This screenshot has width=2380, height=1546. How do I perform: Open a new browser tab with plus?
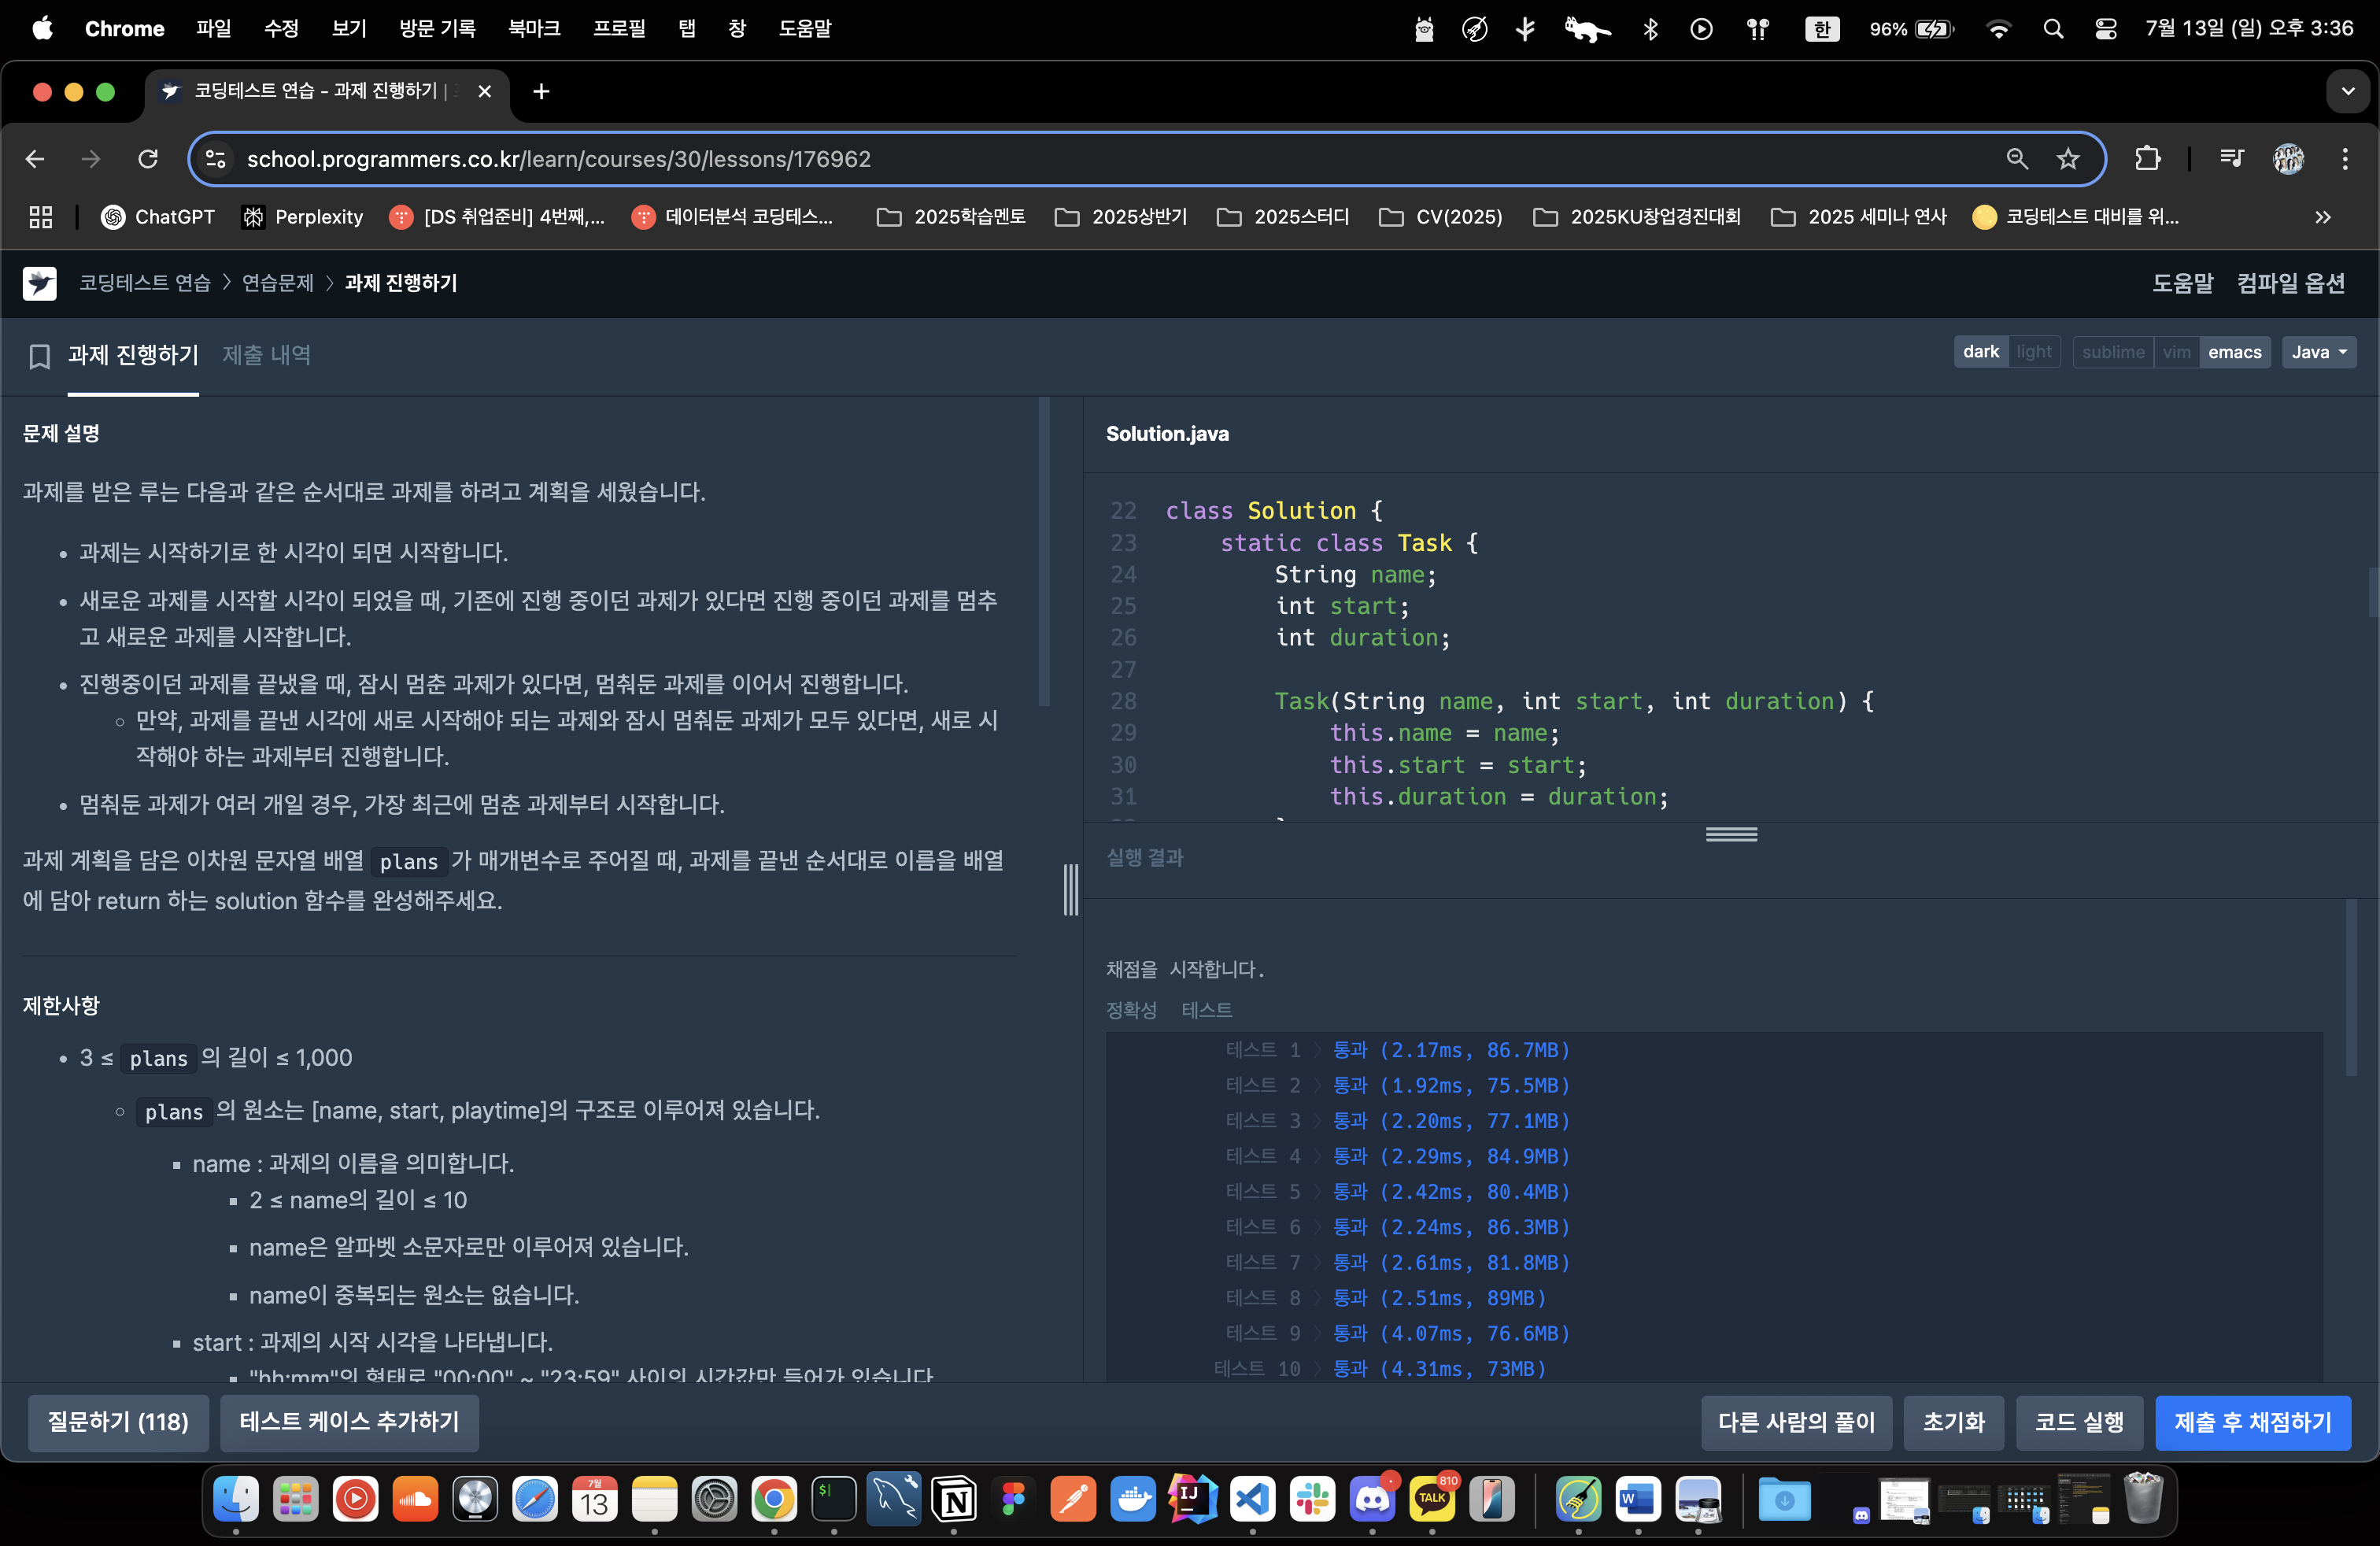(541, 92)
